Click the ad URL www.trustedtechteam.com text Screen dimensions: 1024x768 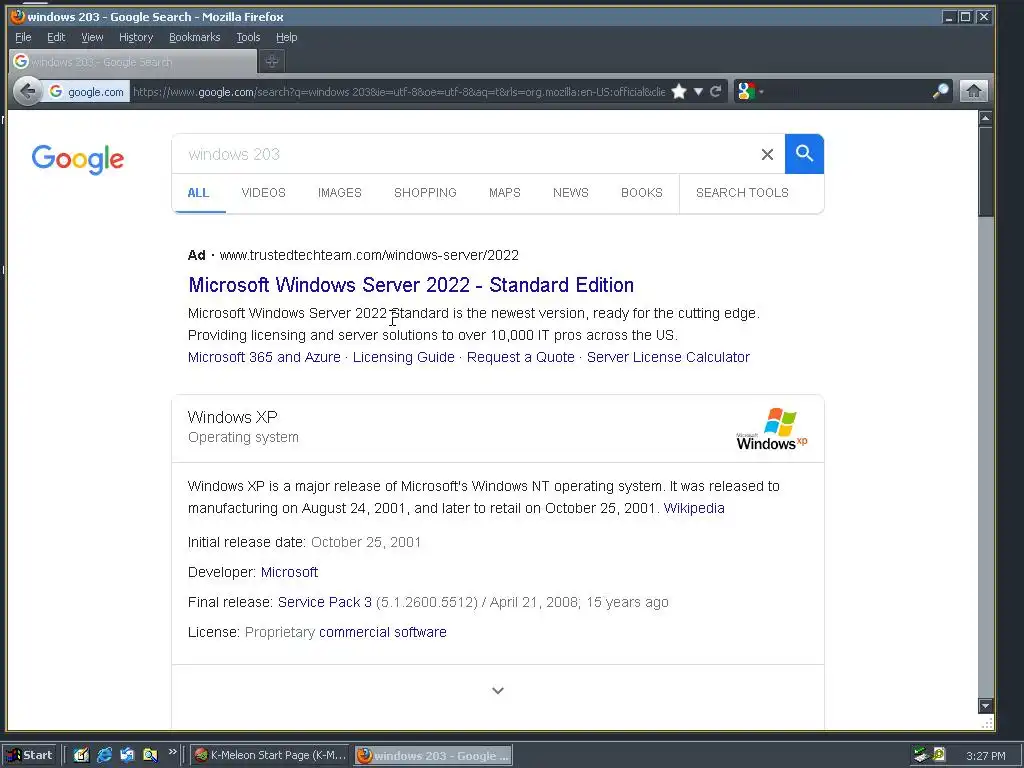click(x=369, y=255)
